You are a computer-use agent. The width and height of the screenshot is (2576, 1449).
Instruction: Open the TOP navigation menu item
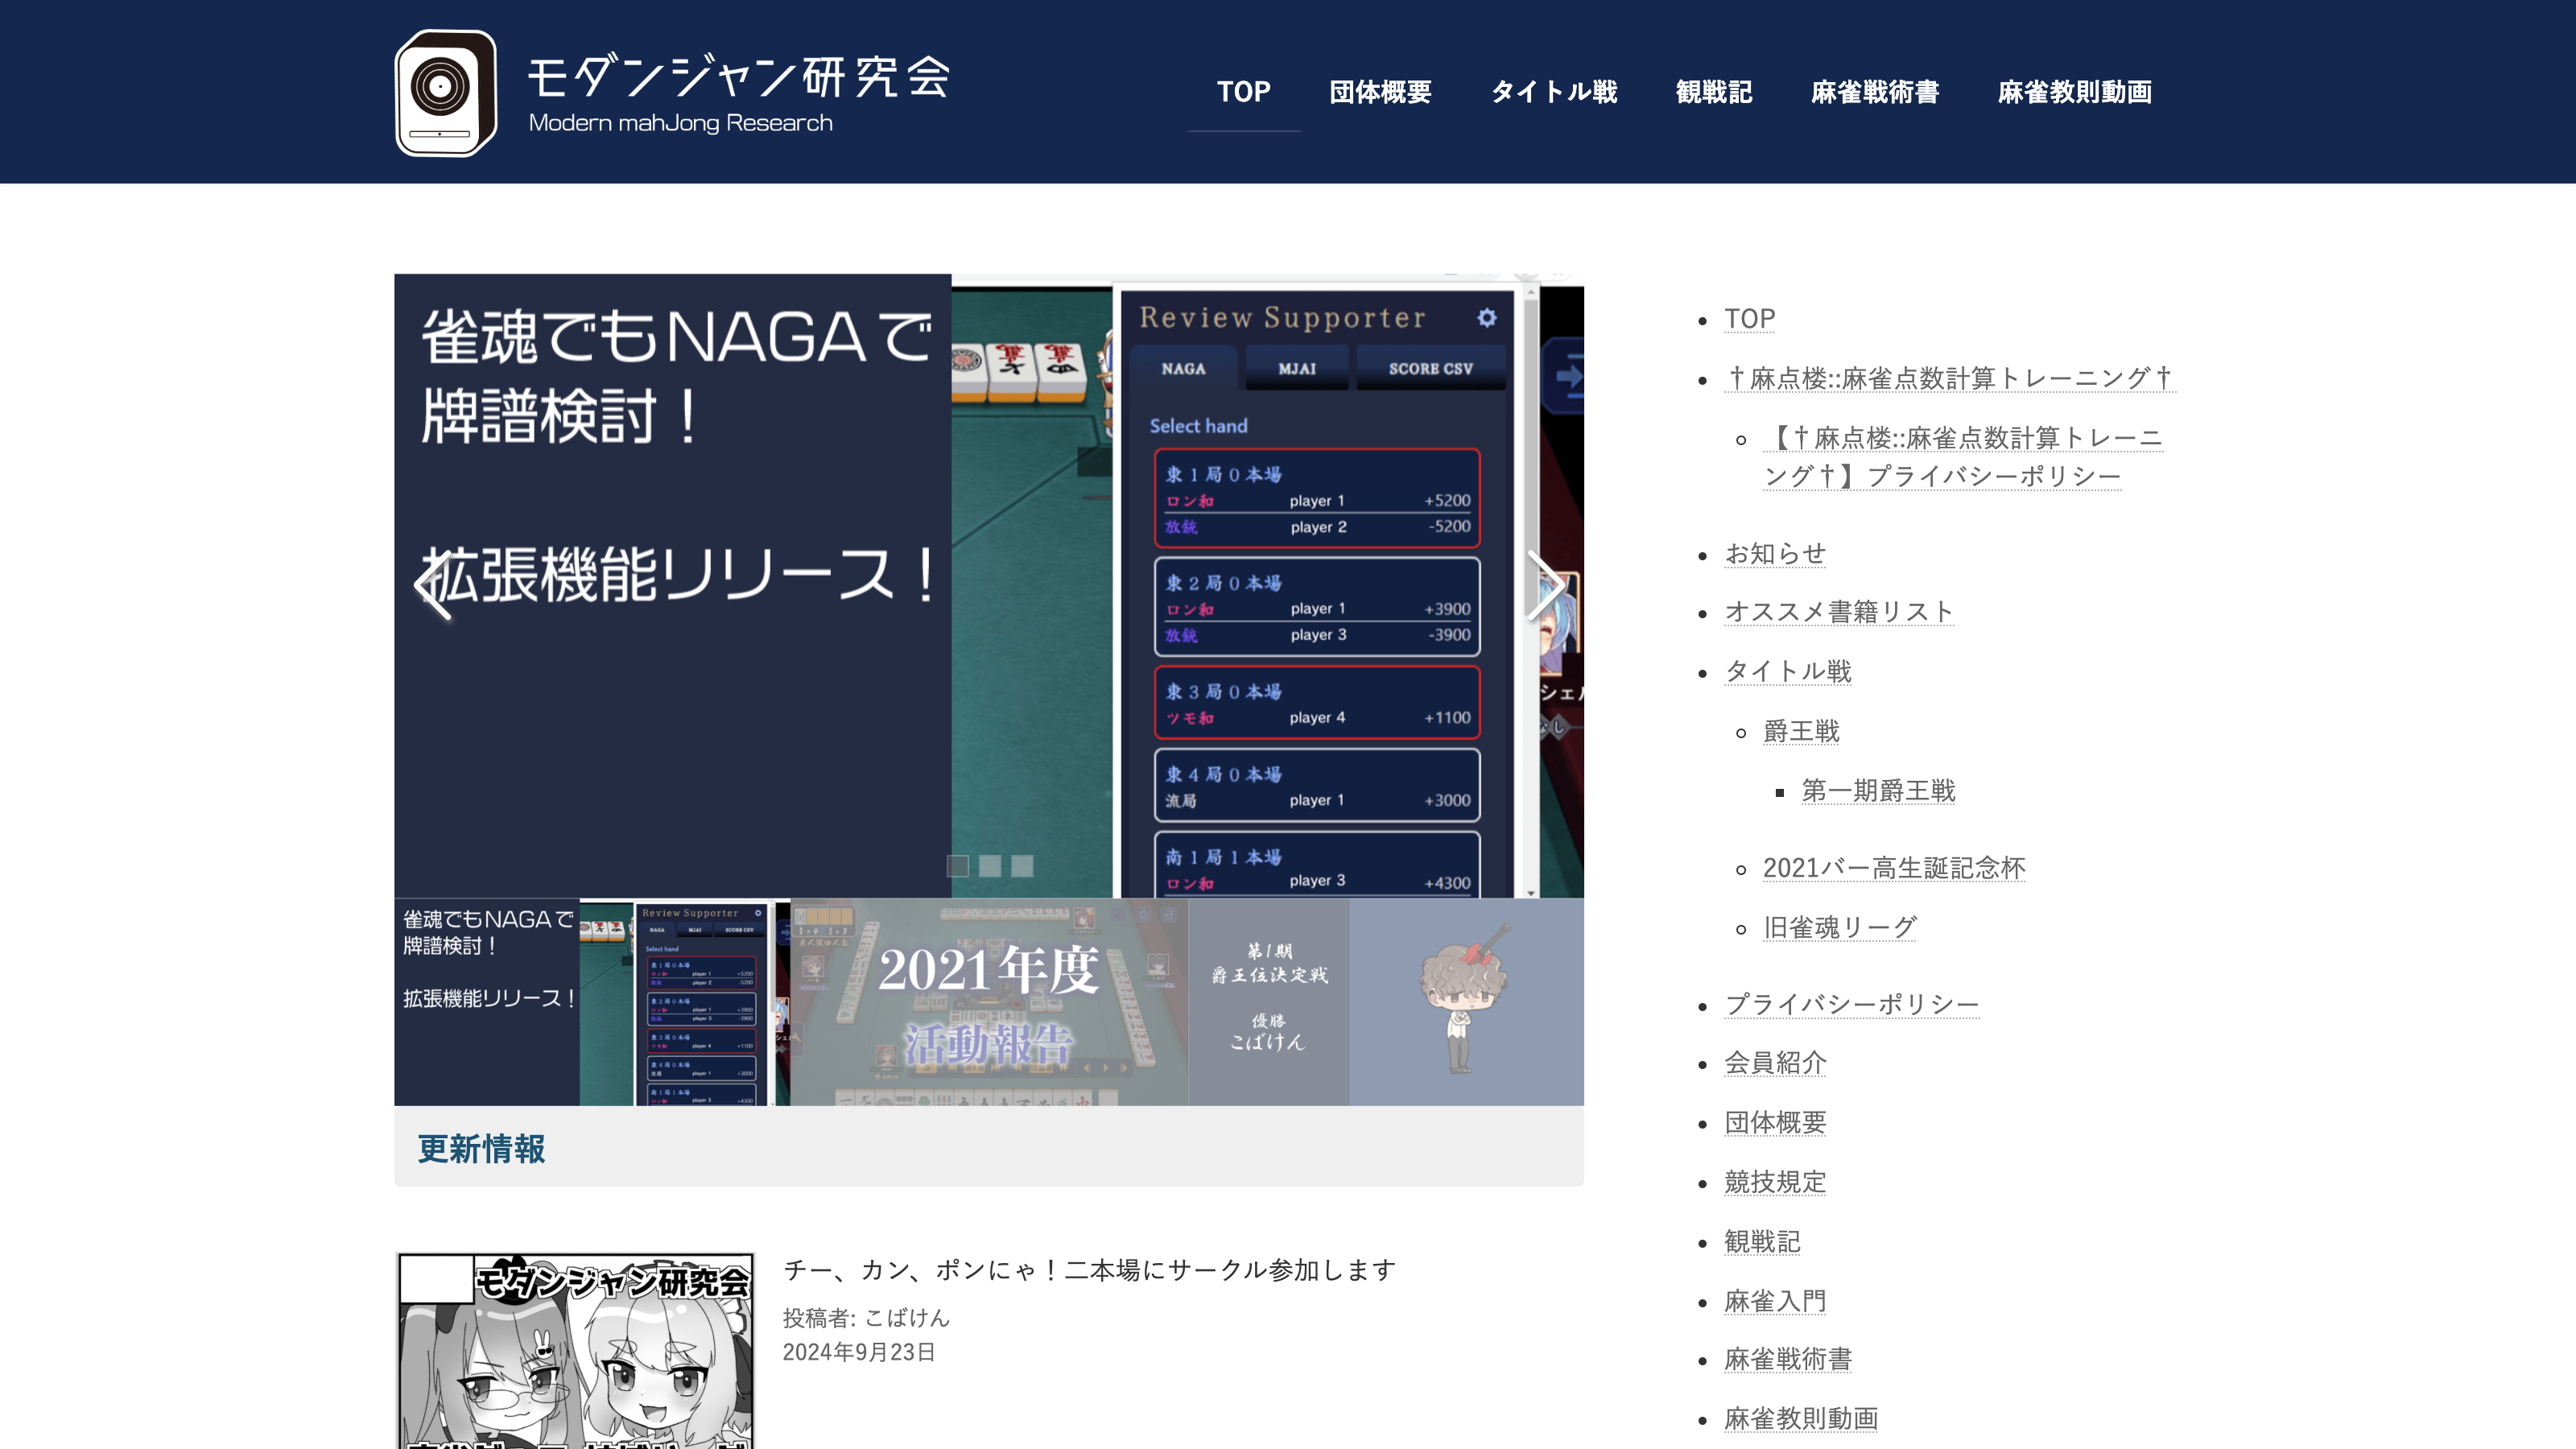(1243, 92)
